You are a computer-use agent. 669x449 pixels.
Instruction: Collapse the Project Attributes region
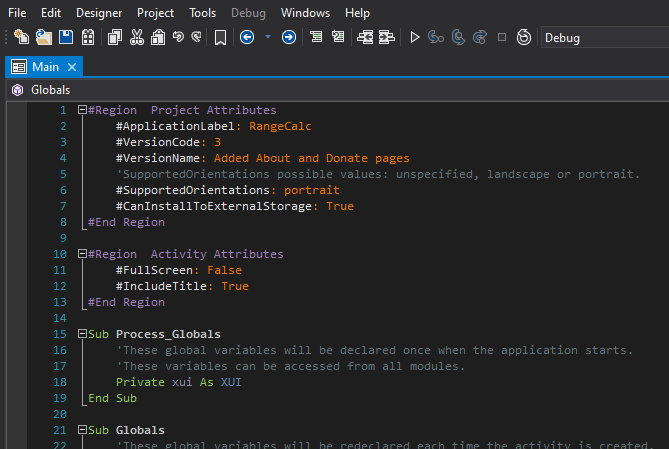click(x=82, y=110)
